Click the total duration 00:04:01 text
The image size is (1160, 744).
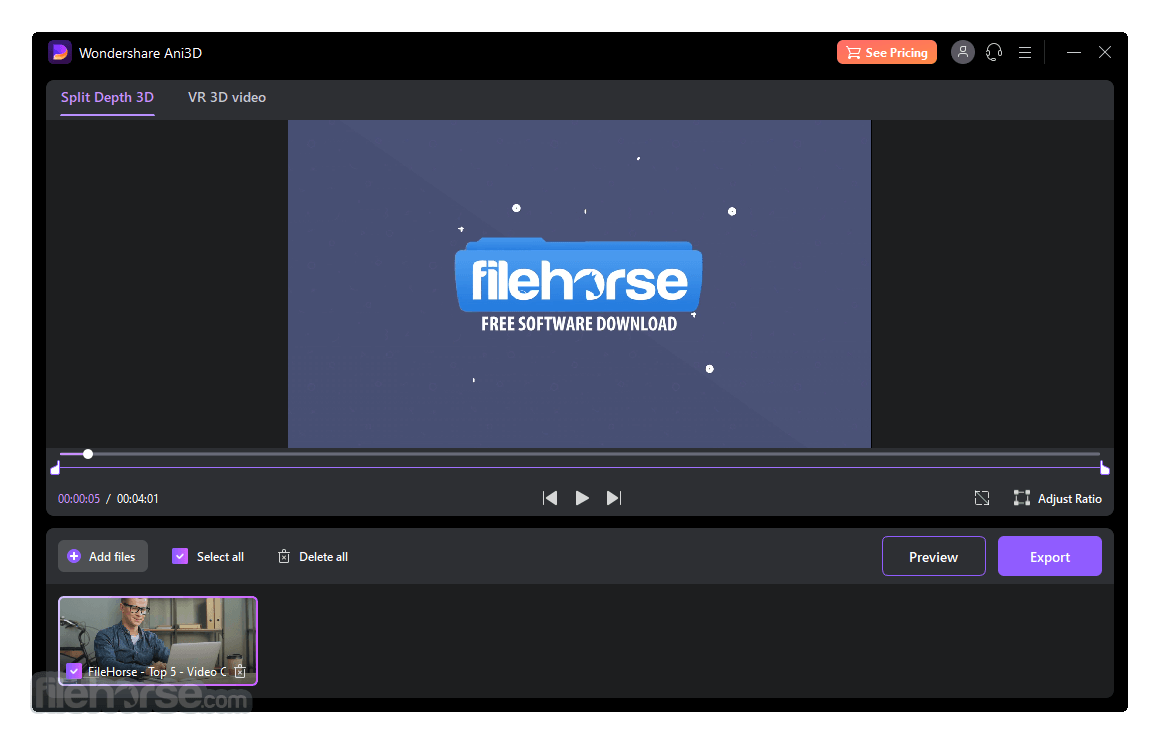tap(138, 499)
